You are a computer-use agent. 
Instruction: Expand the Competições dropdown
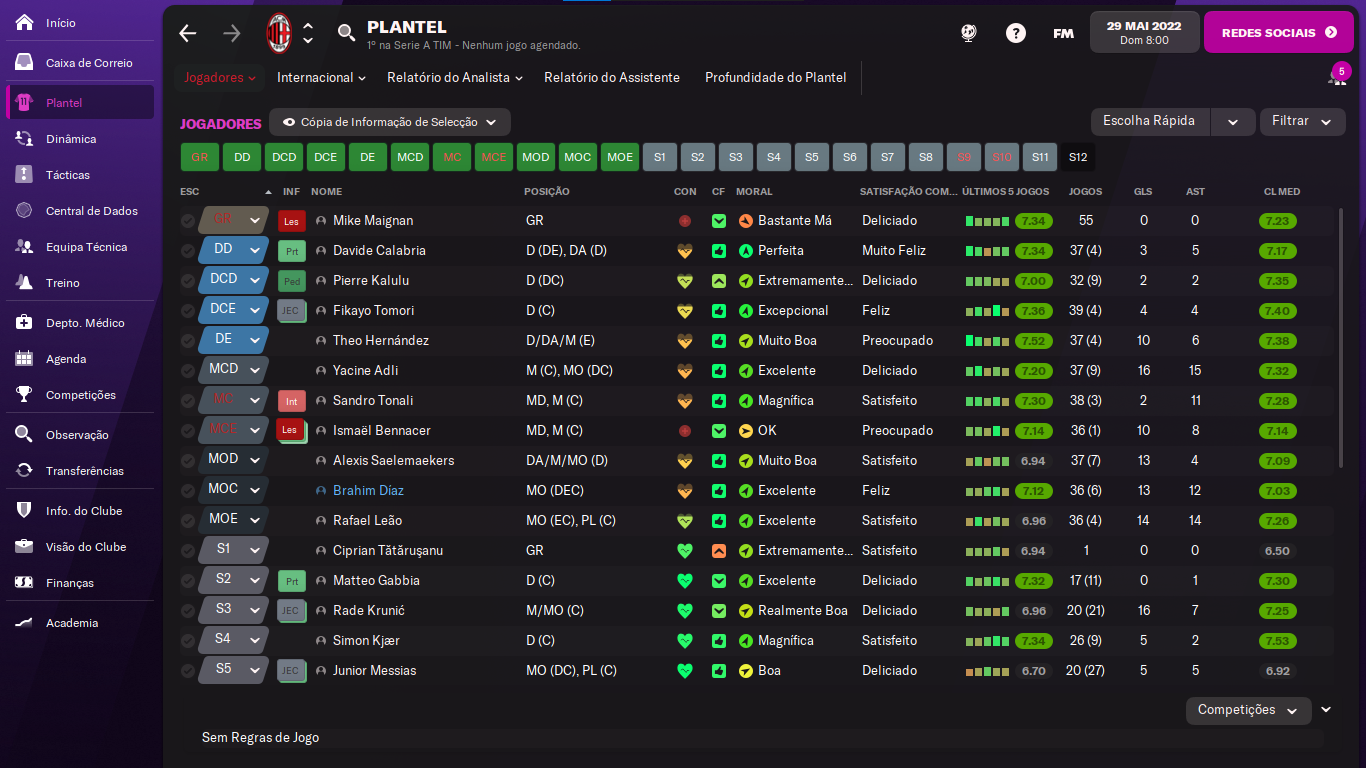pos(1248,710)
